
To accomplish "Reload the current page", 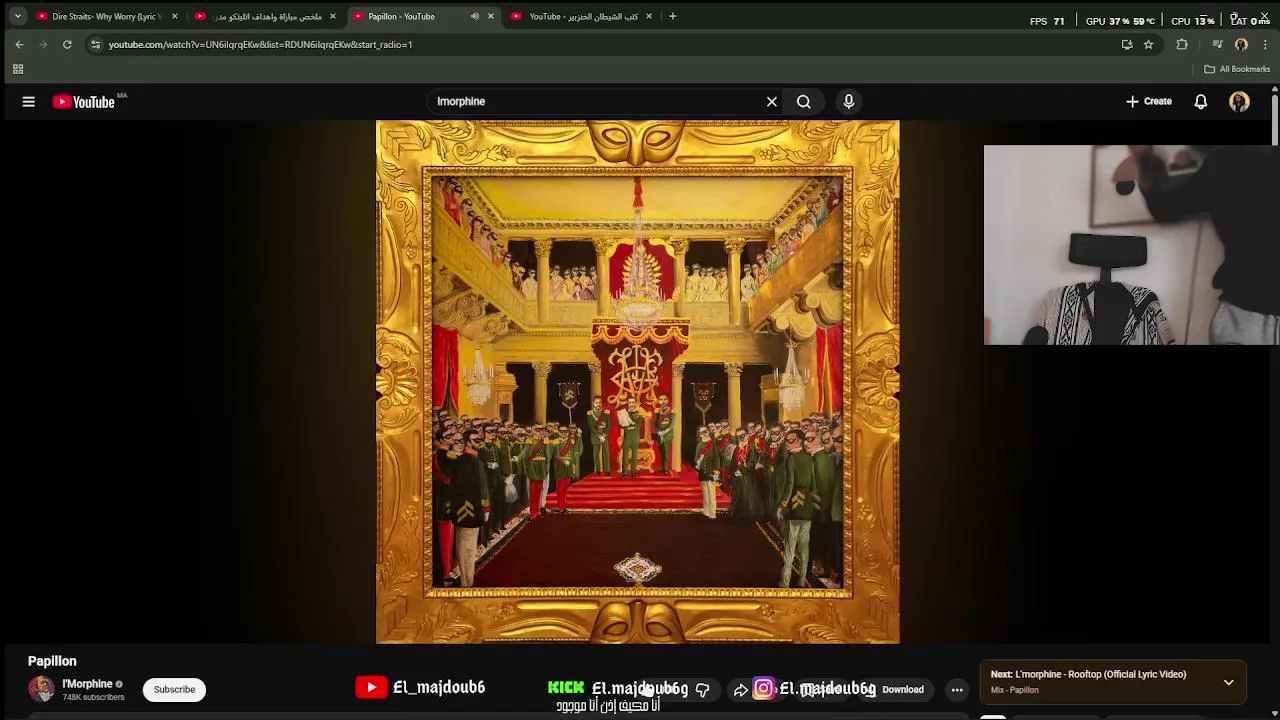I will [x=67, y=44].
